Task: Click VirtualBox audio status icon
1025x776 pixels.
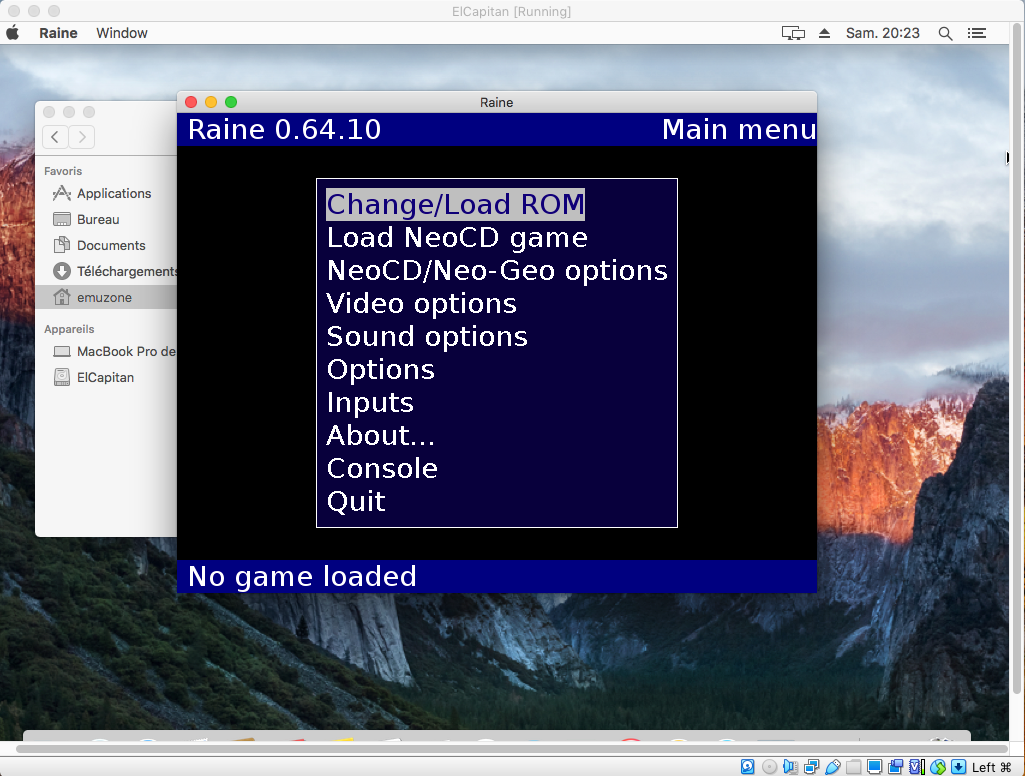Action: [x=790, y=767]
